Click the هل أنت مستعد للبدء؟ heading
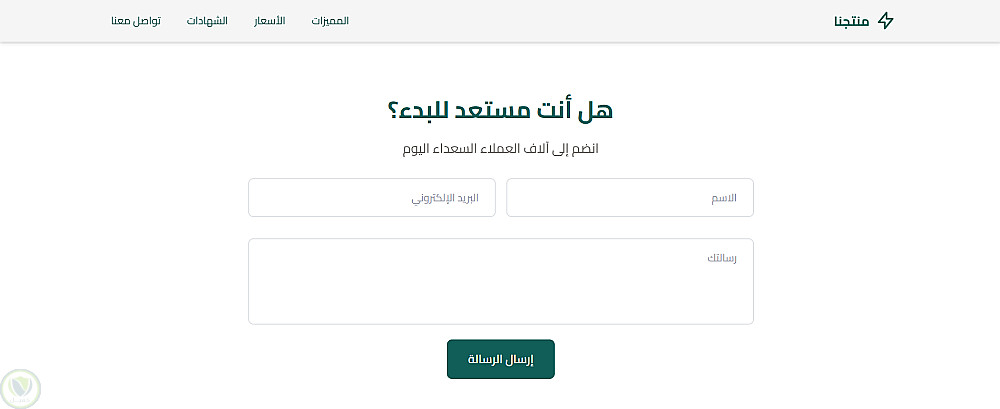This screenshot has height=409, width=1000. [x=500, y=110]
